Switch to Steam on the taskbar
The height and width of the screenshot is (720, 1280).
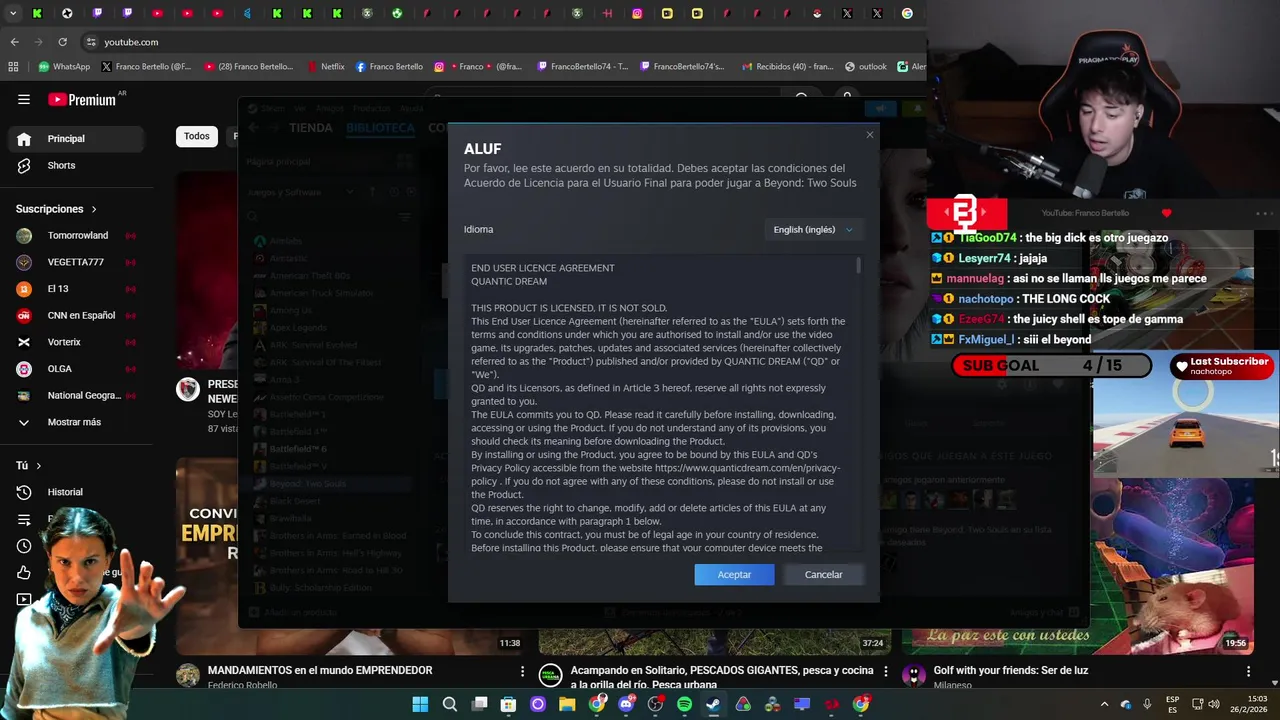713,704
